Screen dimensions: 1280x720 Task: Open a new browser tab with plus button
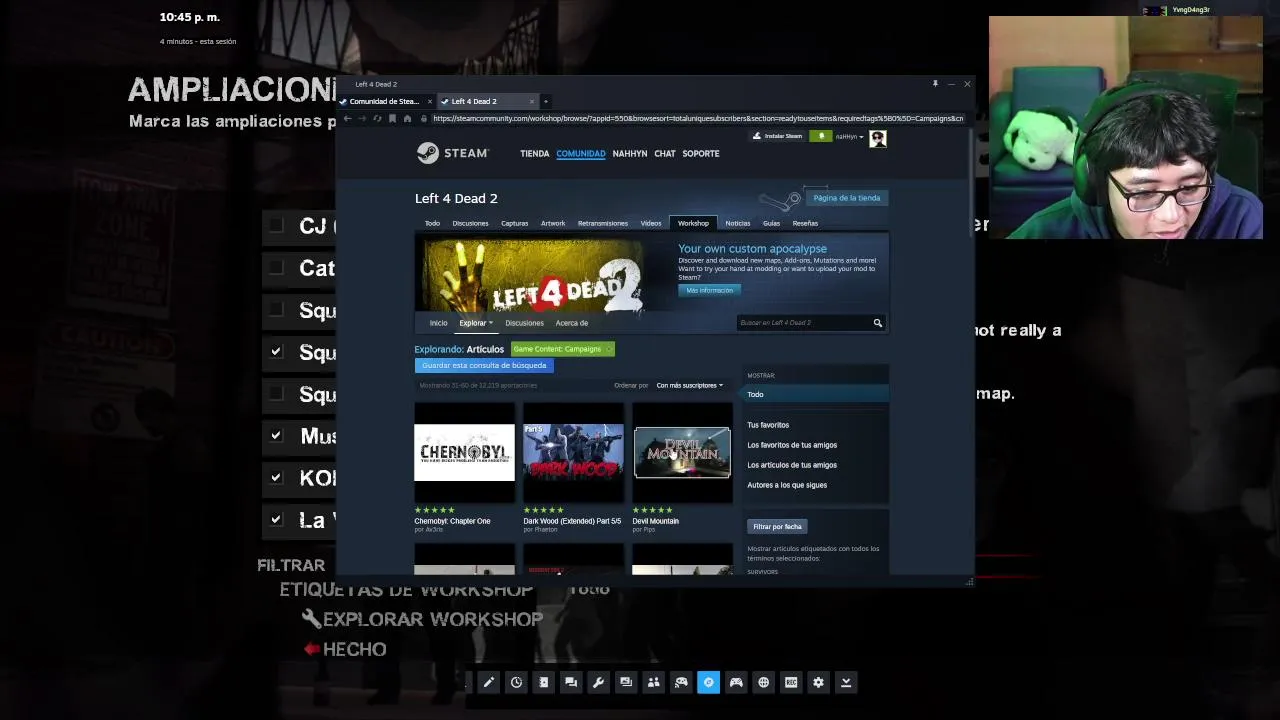[x=545, y=101]
